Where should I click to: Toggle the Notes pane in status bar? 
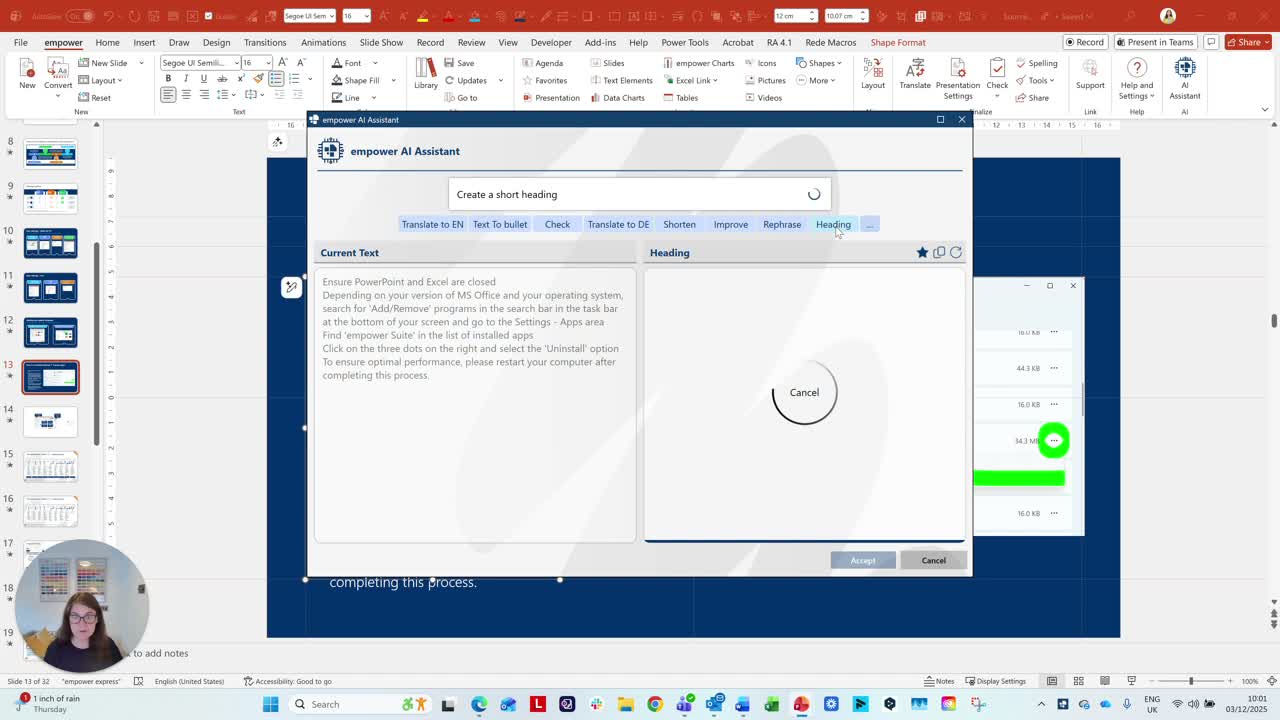(x=938, y=681)
